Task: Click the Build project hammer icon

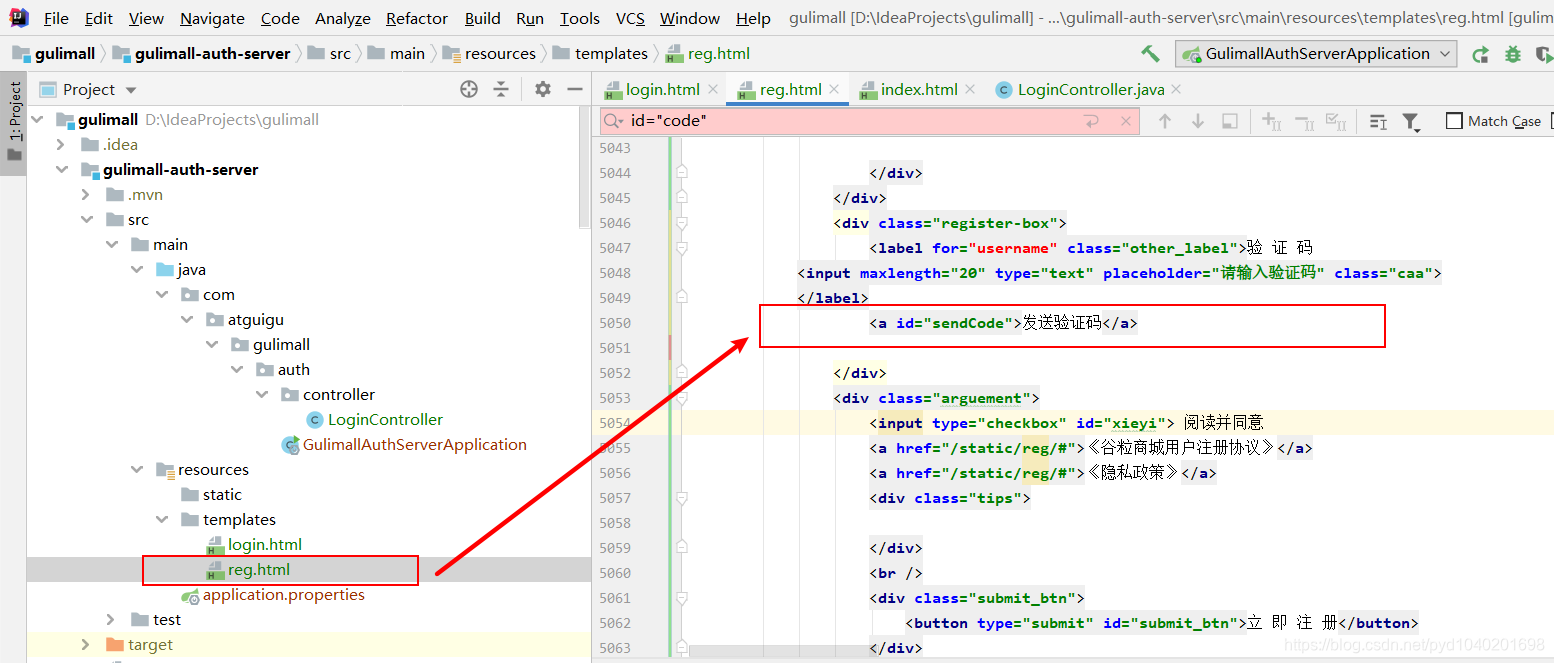Action: [1150, 53]
